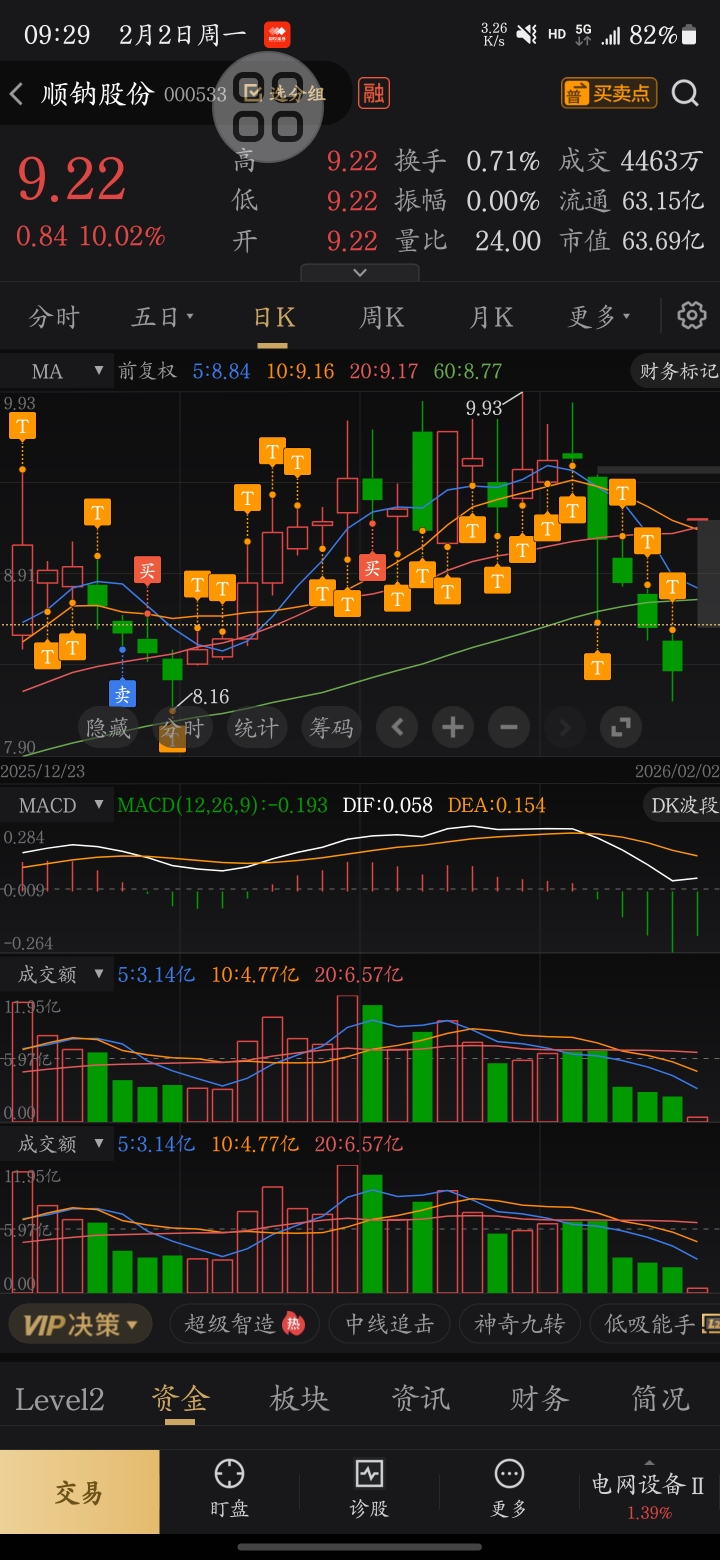Tap the 5G network indicator

pos(583,35)
